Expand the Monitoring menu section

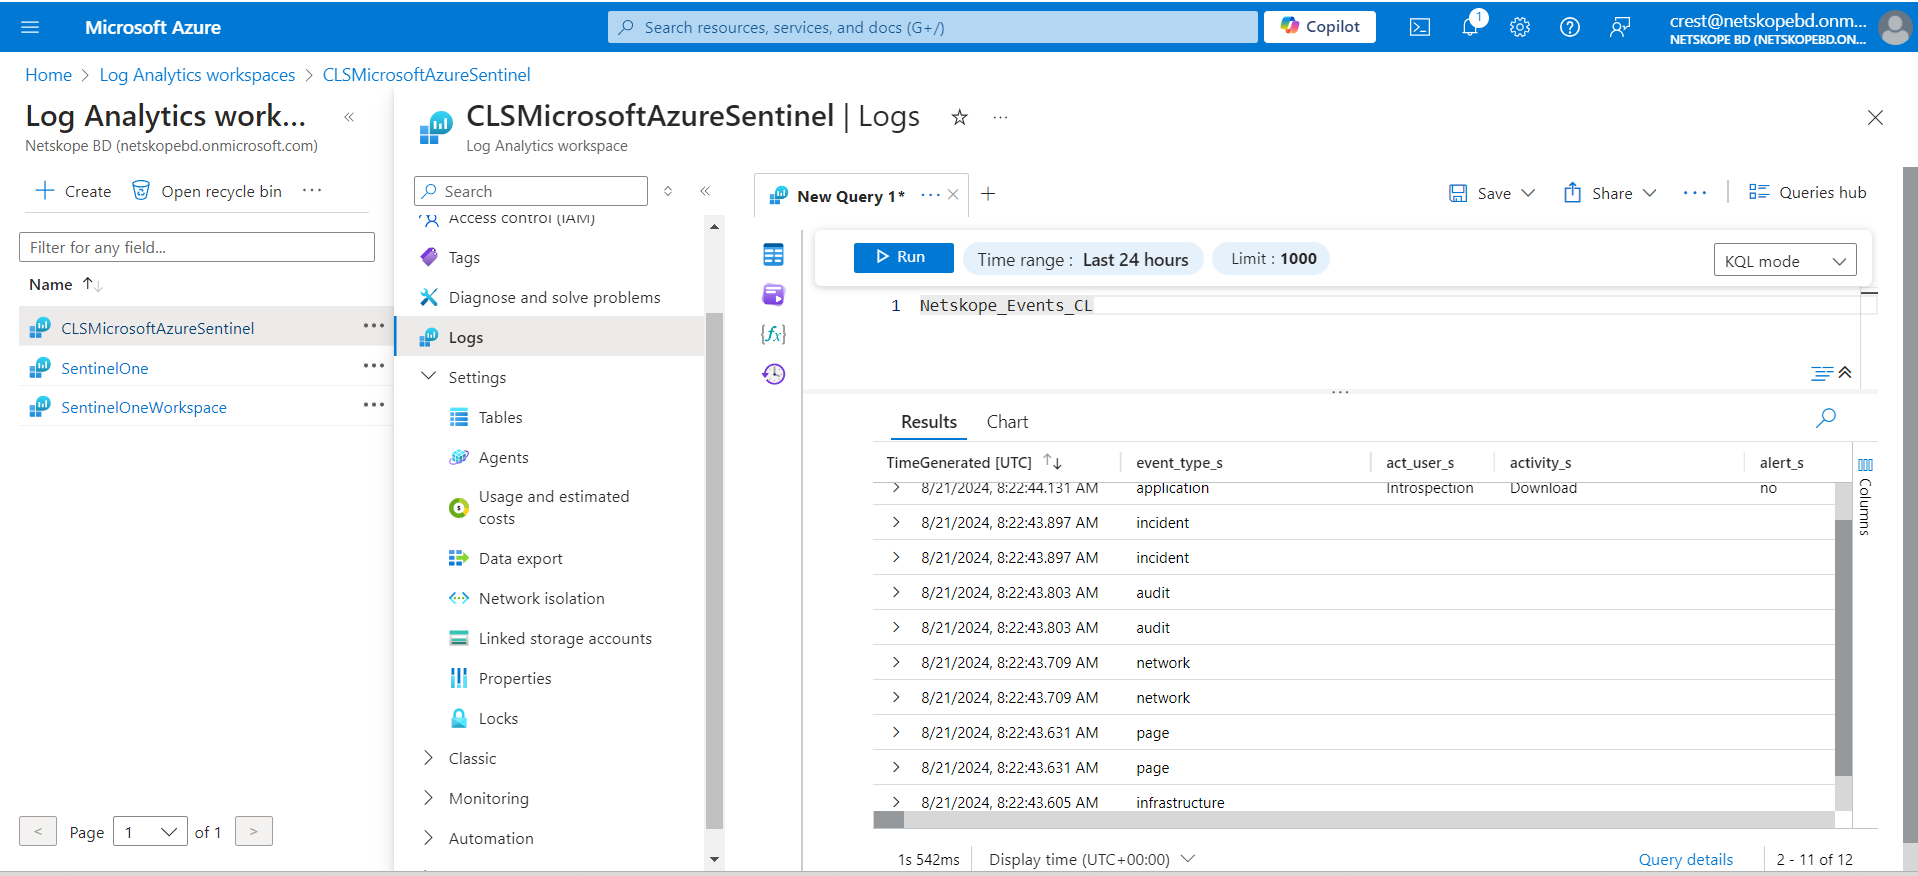tap(429, 798)
